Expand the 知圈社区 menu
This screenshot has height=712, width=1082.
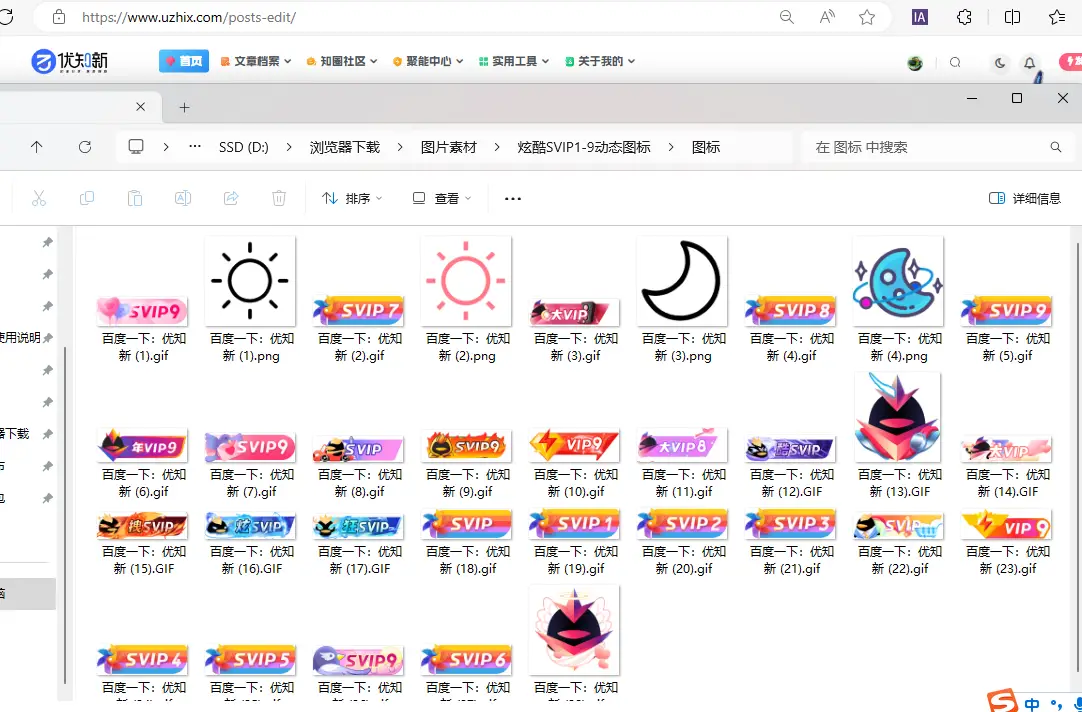[x=342, y=61]
